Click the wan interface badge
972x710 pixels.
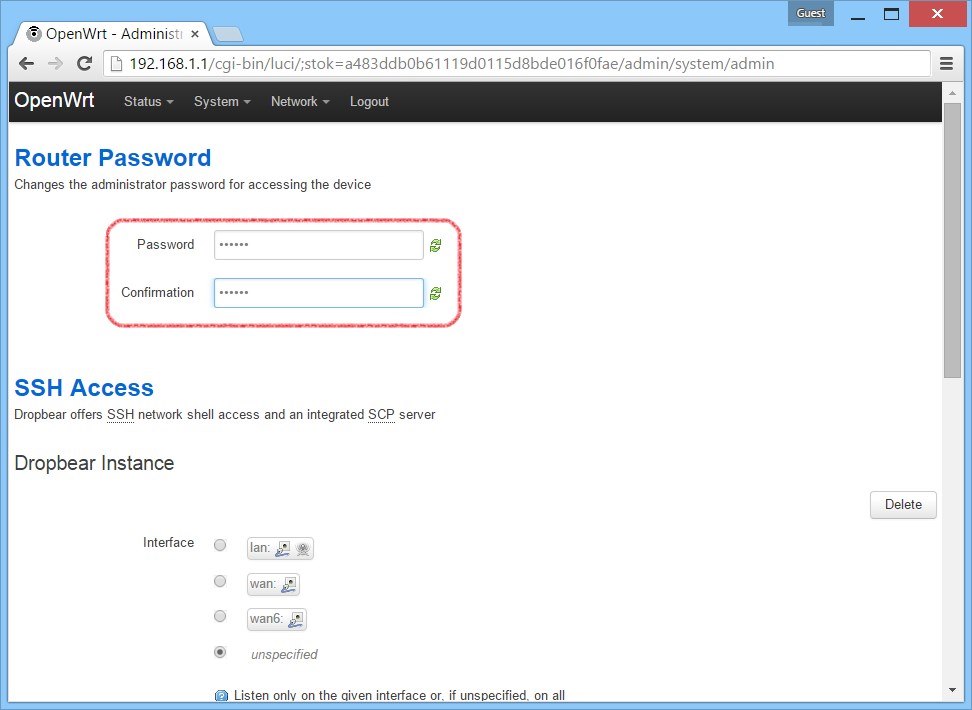pyautogui.click(x=273, y=584)
